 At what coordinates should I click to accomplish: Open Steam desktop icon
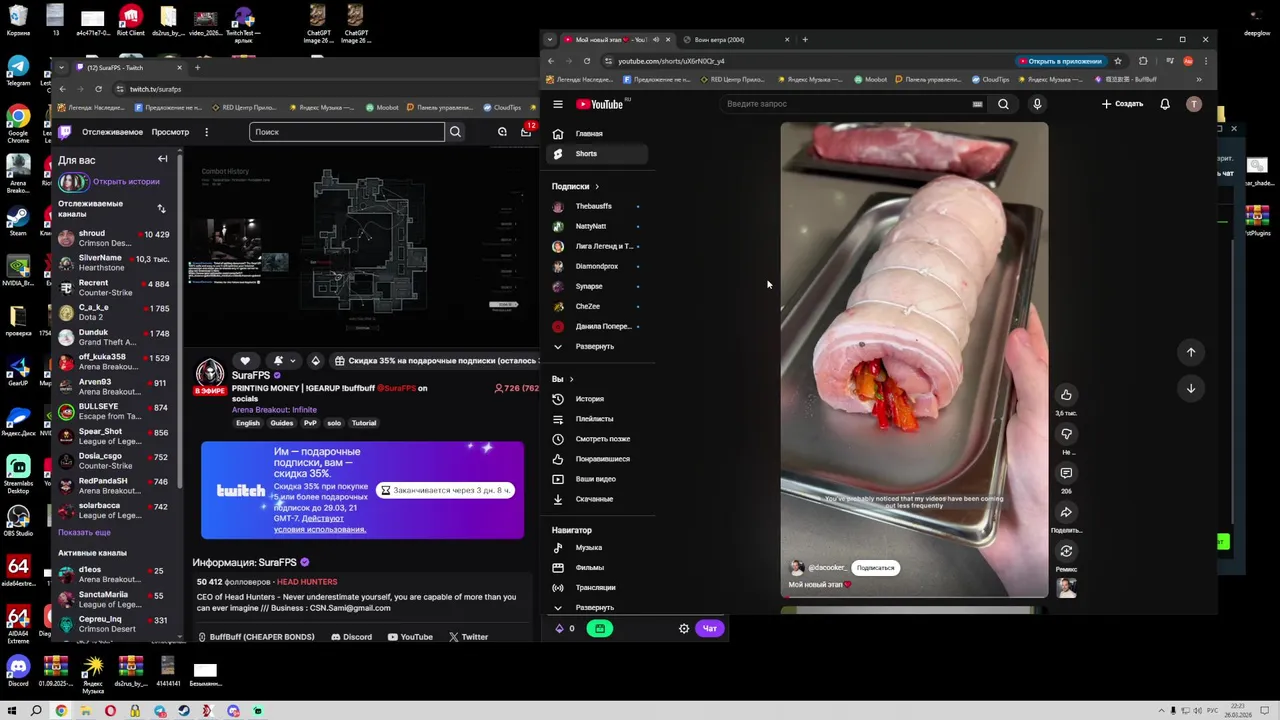click(x=18, y=219)
